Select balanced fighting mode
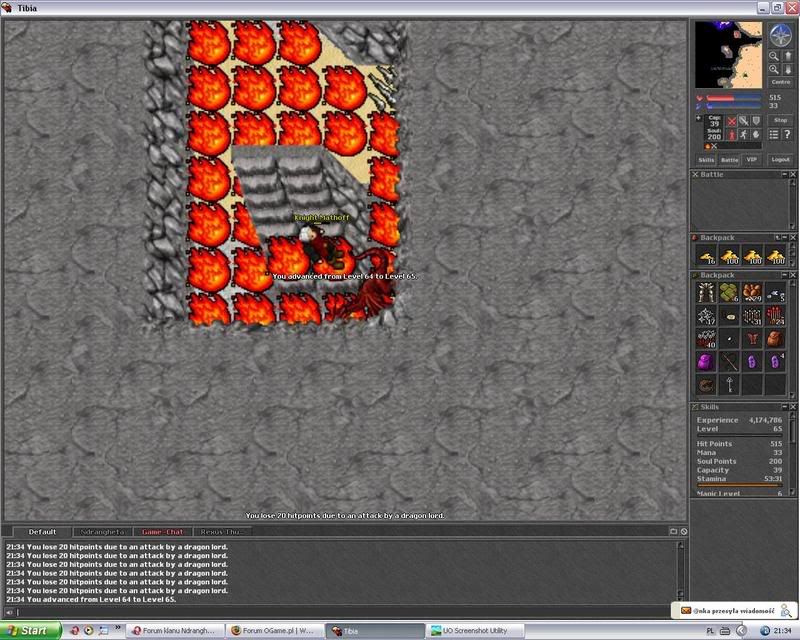The width and height of the screenshot is (800, 640). (744, 121)
